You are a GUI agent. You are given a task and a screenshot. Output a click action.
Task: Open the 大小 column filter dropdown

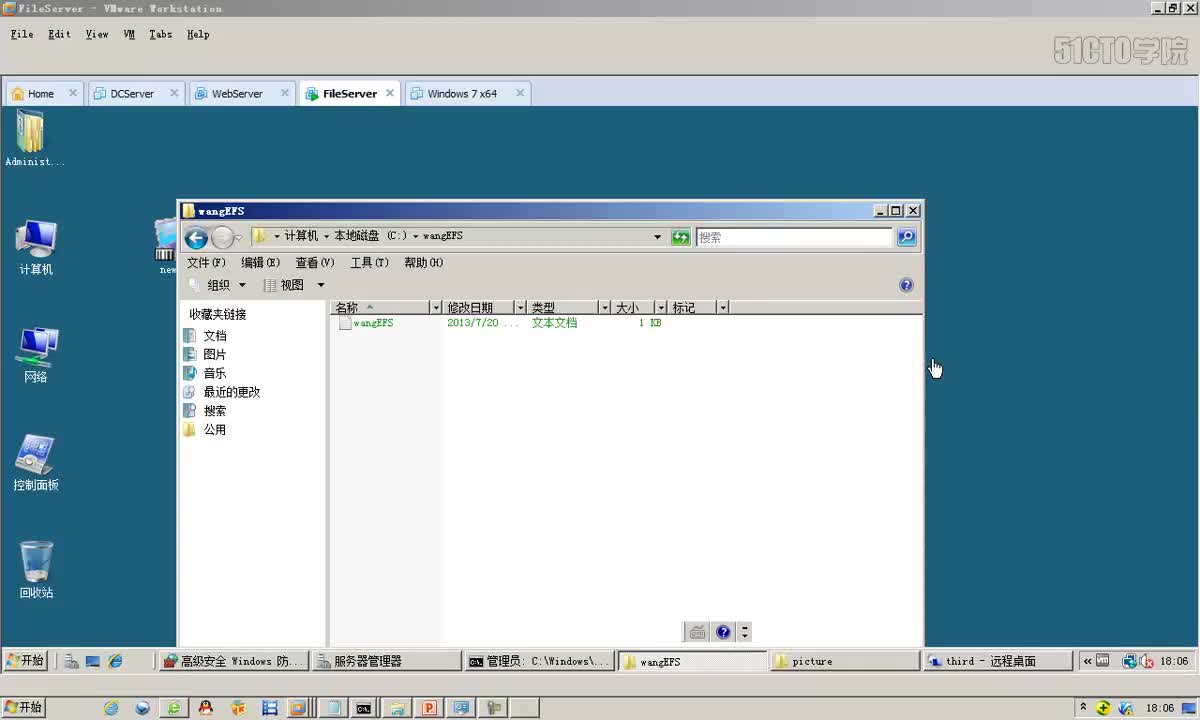point(661,307)
